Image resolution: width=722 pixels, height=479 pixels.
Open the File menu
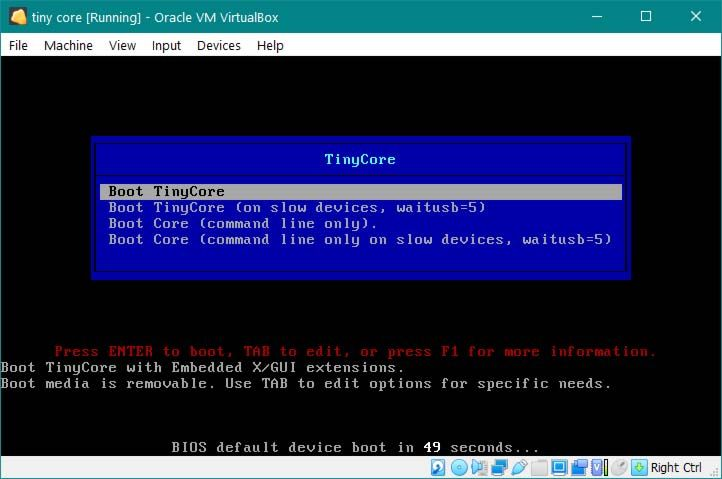[x=18, y=46]
